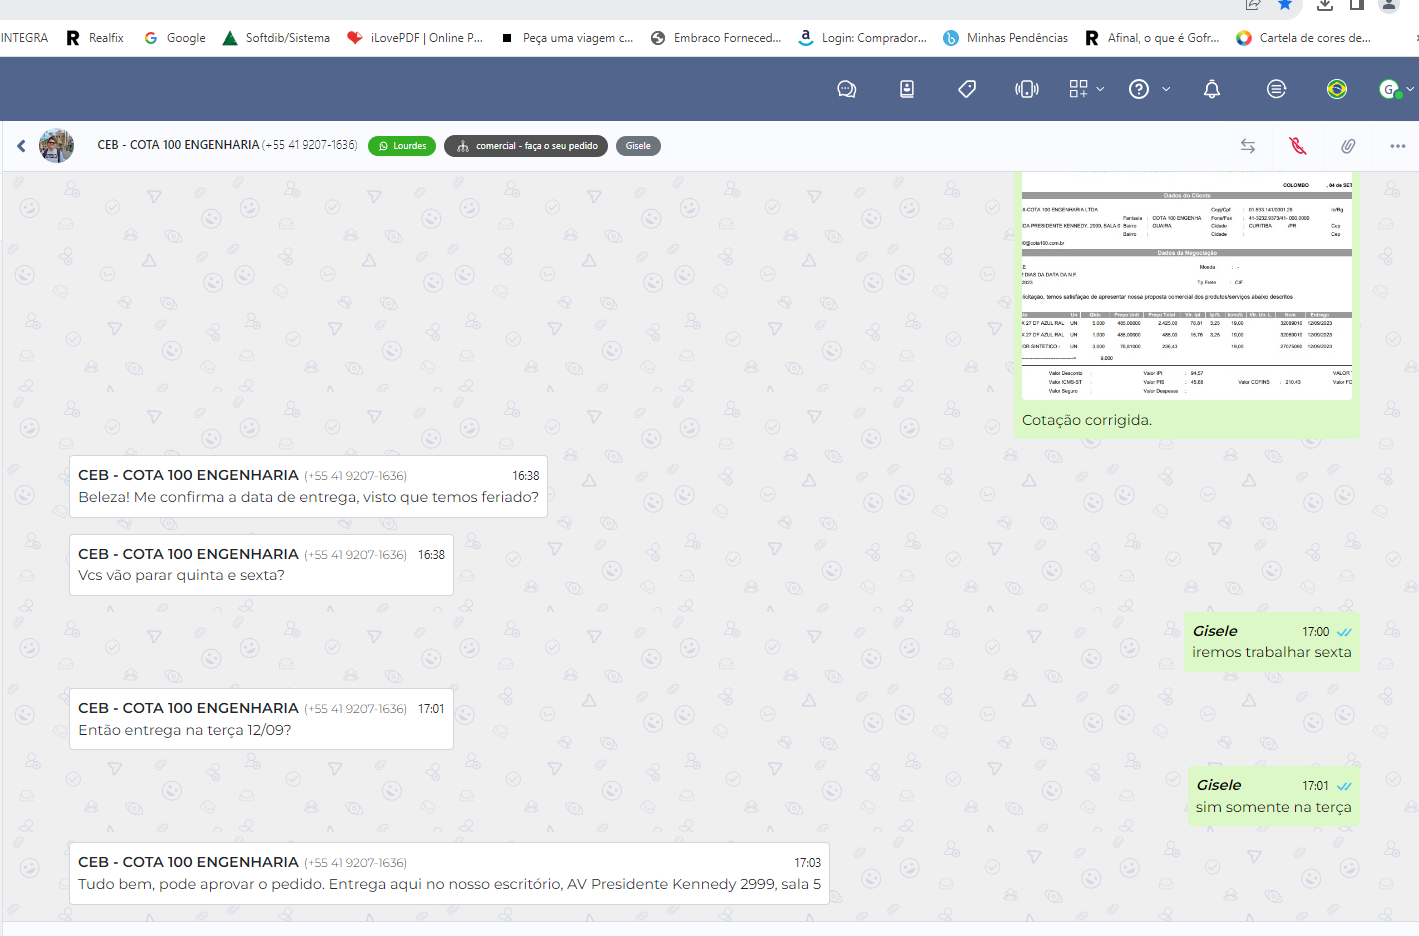Screen dimensions: 1419x936
Task: Go back using the left chevron arrow
Action: [21, 146]
